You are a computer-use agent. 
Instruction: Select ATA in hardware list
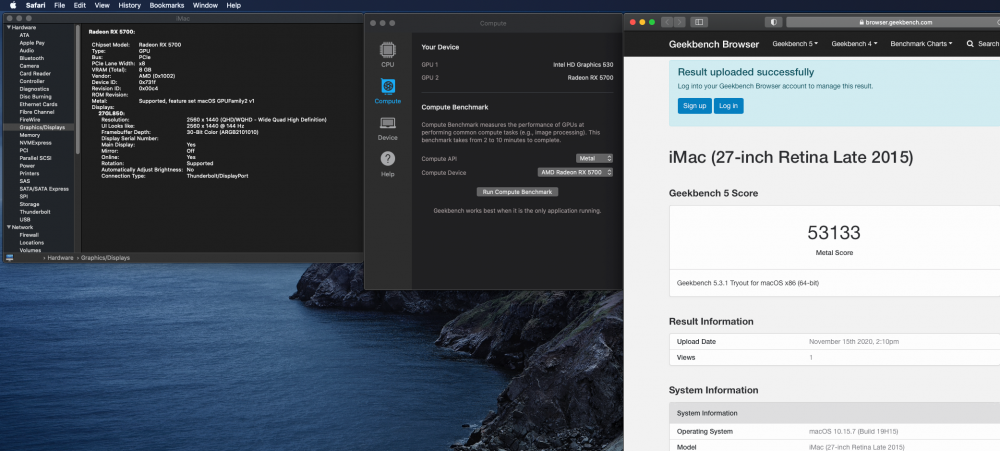[24, 35]
